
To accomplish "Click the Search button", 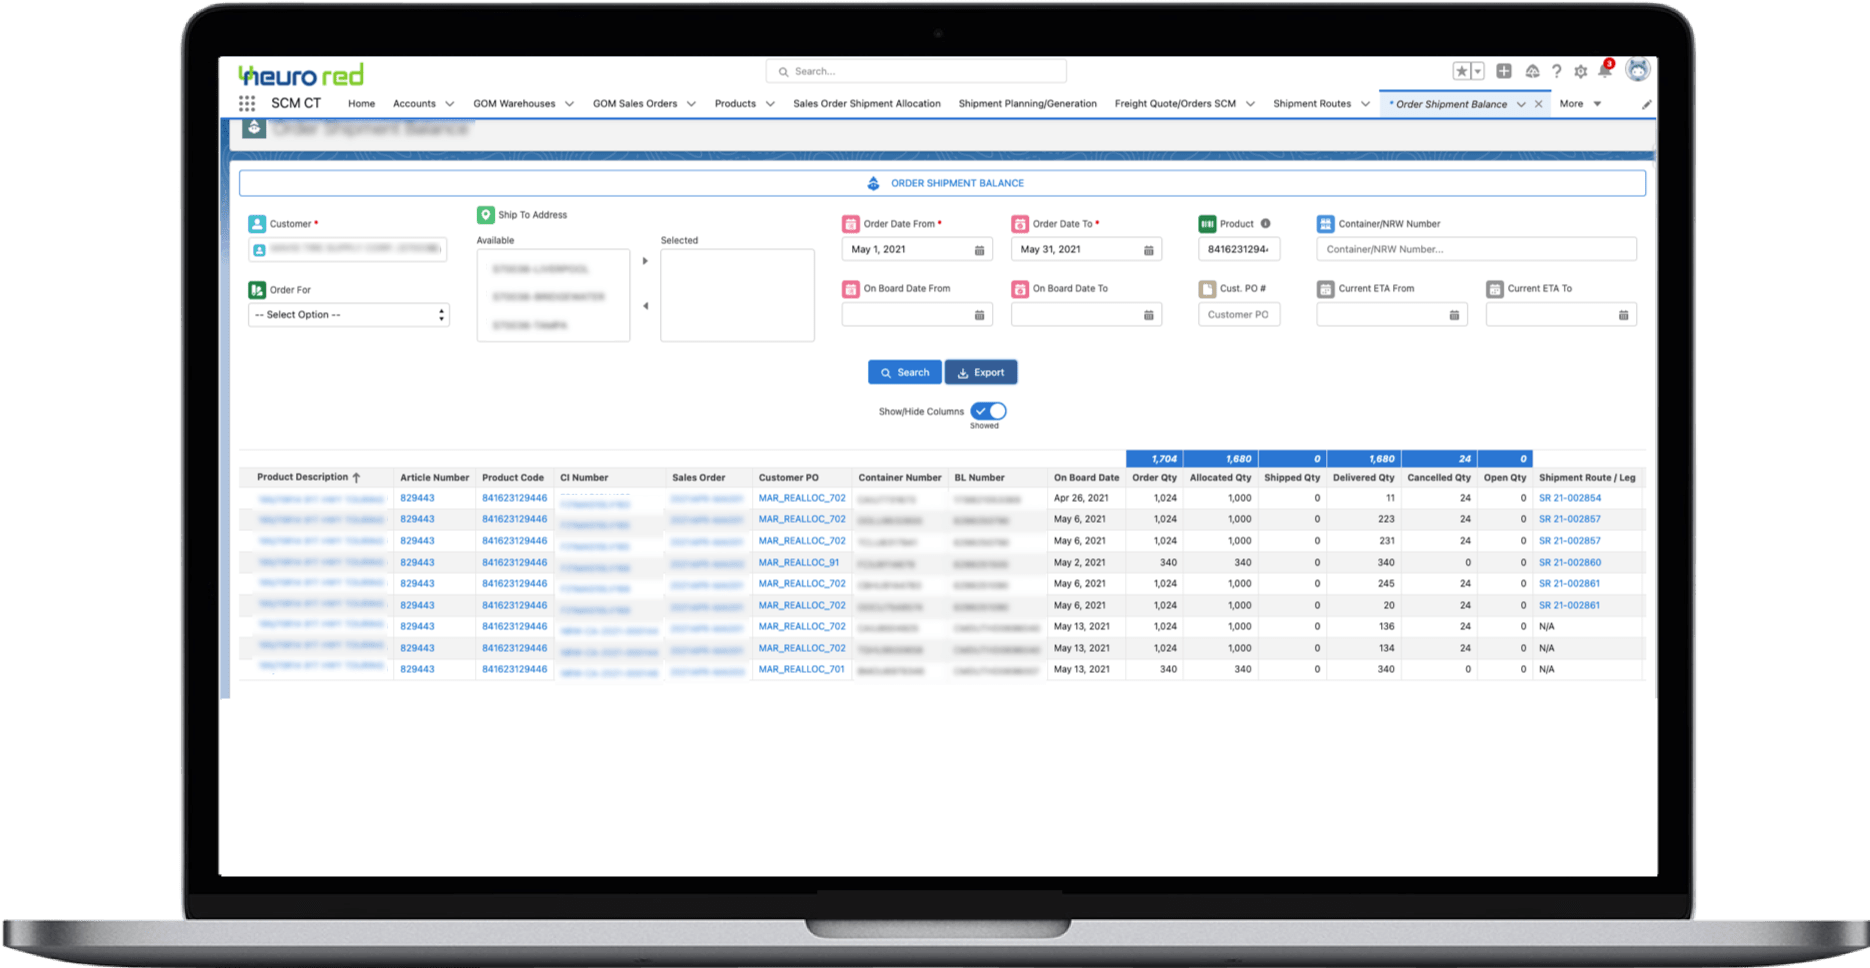I will pos(904,372).
